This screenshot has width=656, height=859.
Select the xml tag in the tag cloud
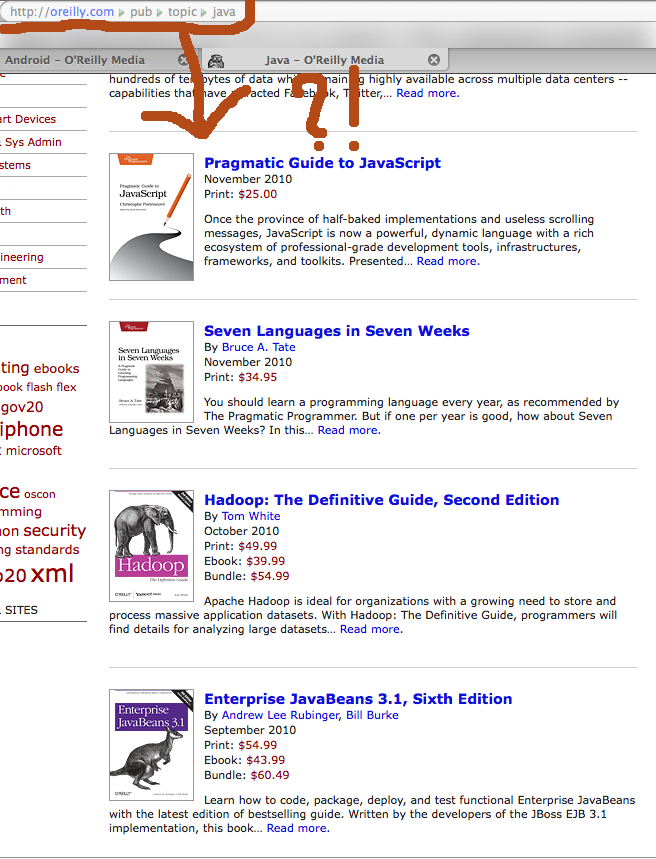52,574
